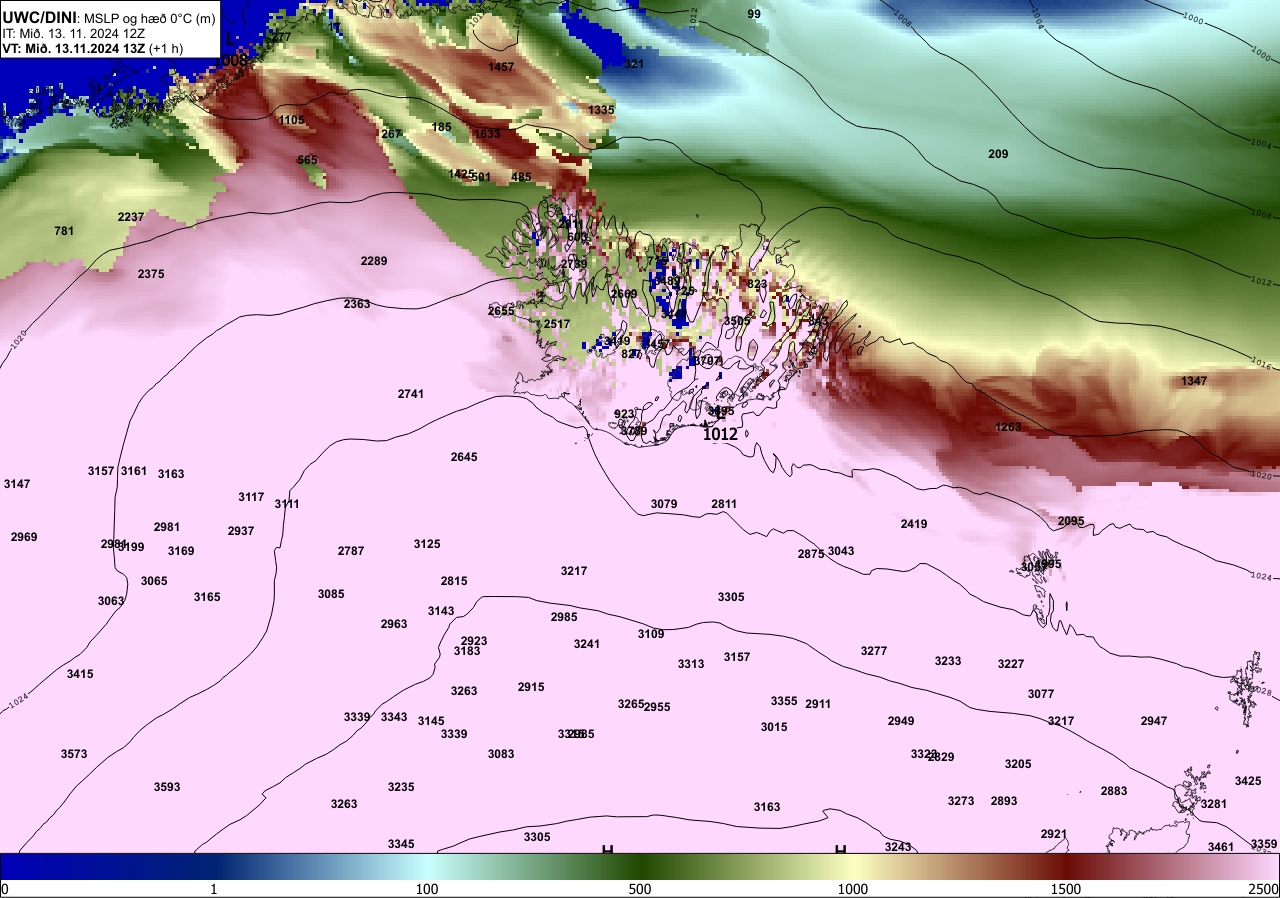This screenshot has width=1280, height=898.
Task: Select the 1012 pressure label near the coast
Action: [x=720, y=434]
